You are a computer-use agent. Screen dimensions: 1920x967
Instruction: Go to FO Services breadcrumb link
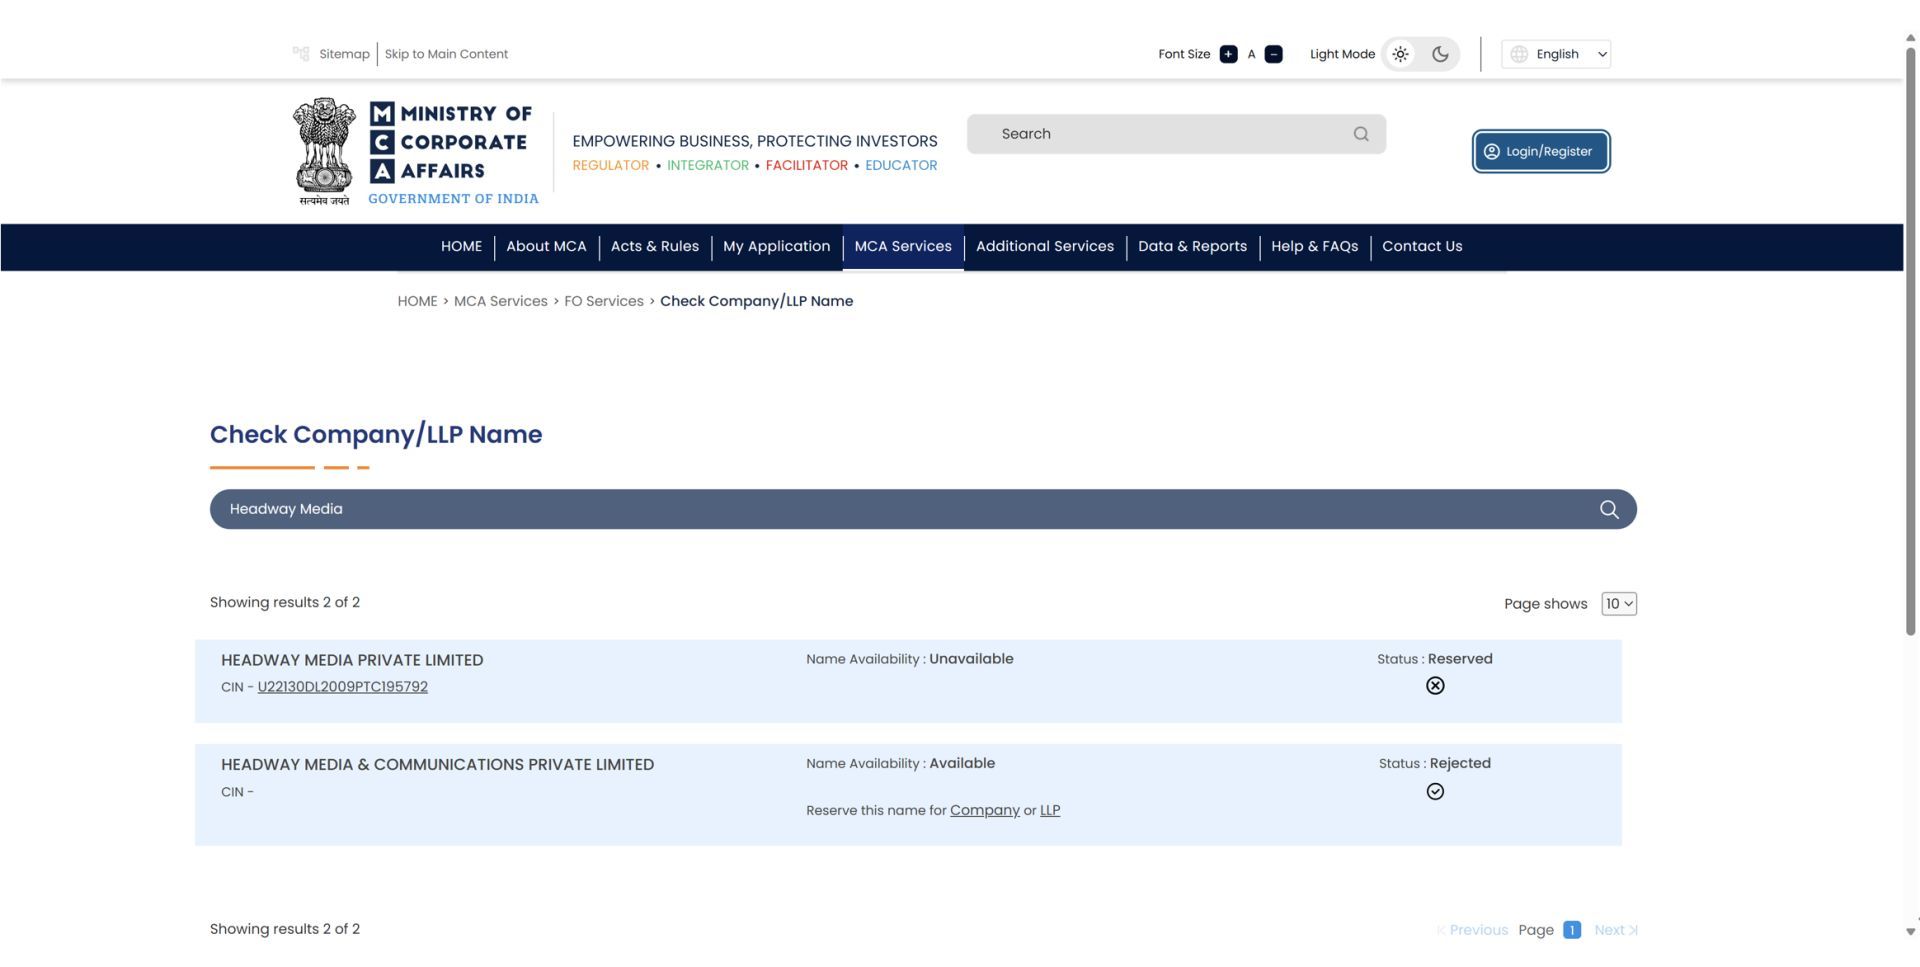point(604,301)
